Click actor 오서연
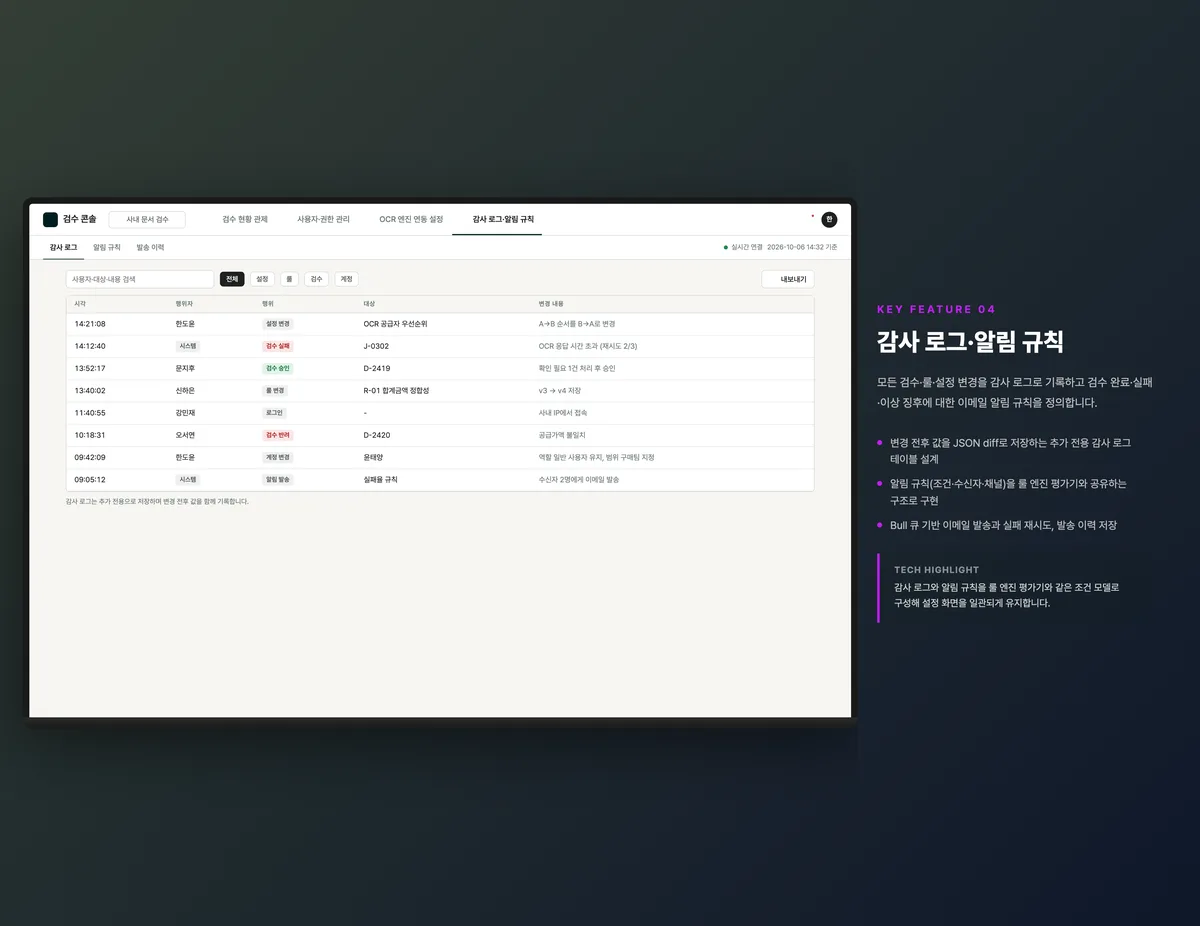The image size is (1200, 926). [x=185, y=435]
